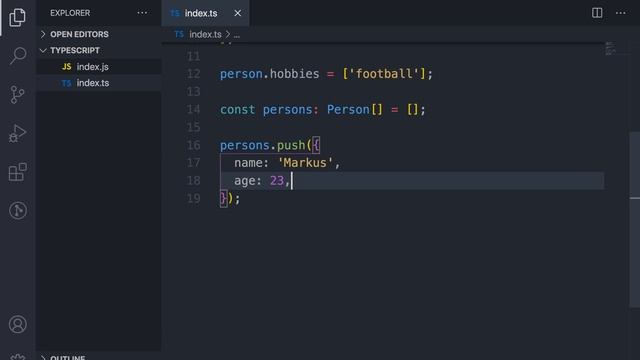Select index.ts in the file tree

click(x=99, y=83)
